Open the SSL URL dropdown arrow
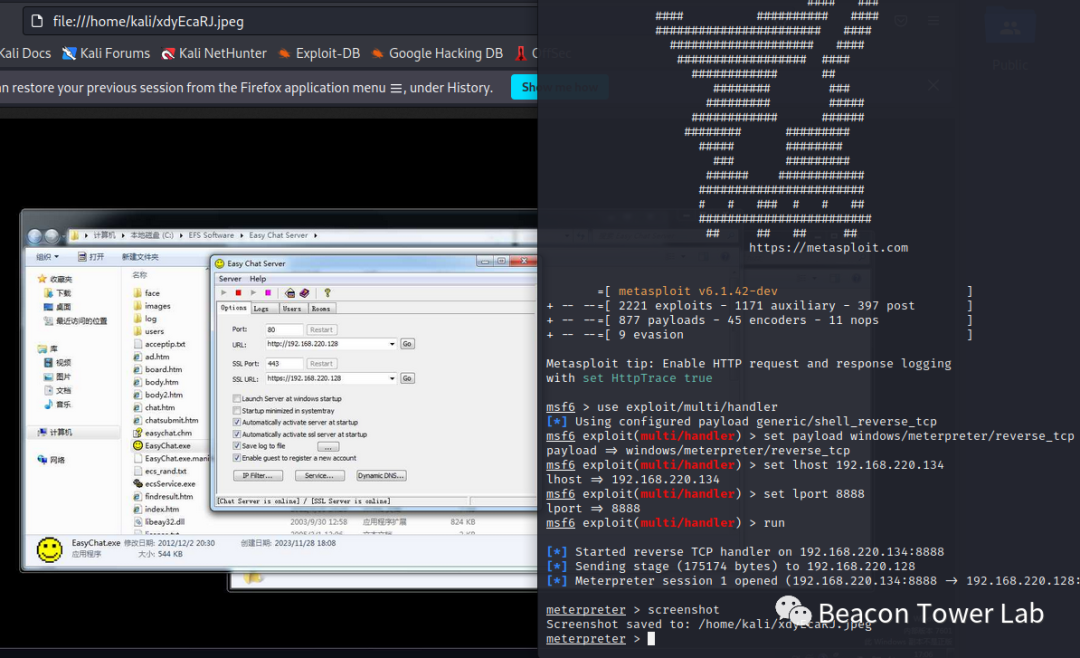The height and width of the screenshot is (658, 1080). pyautogui.click(x=392, y=378)
